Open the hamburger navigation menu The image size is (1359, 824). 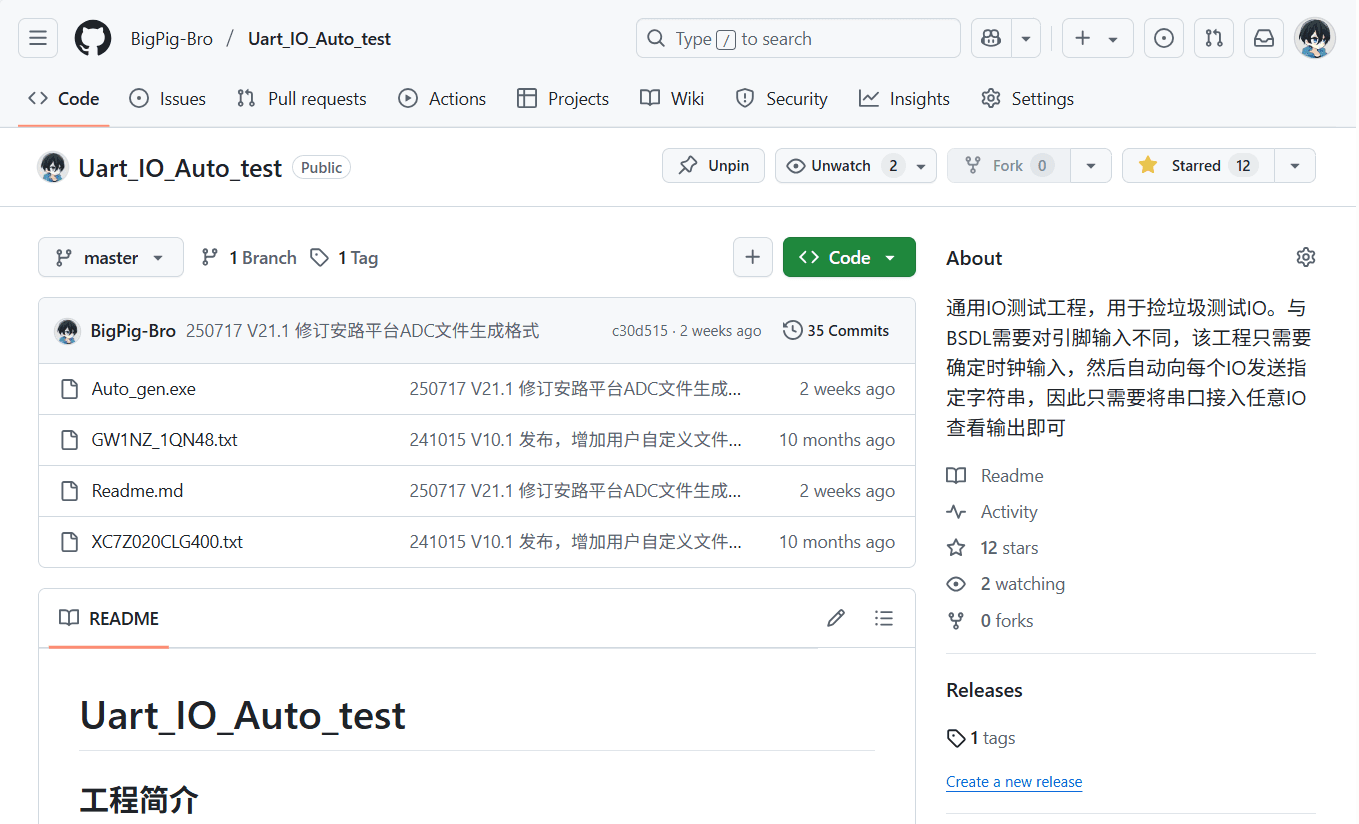point(38,39)
